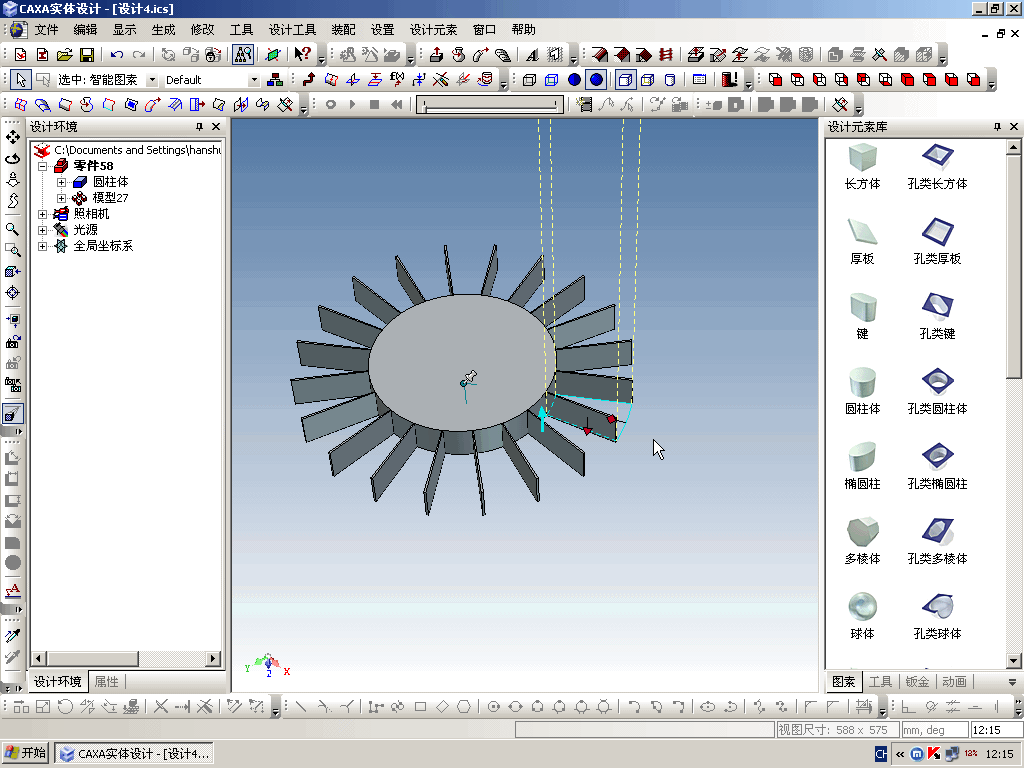The height and width of the screenshot is (768, 1024).
Task: Open a file with the folder icon
Action: point(64,55)
